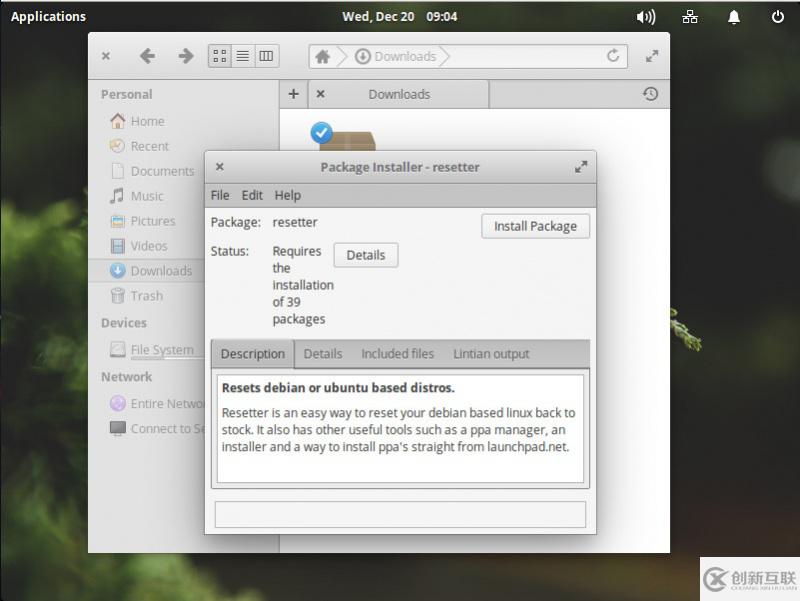Open the File menu in Package Installer
Viewport: 800px width, 601px height.
coord(220,195)
